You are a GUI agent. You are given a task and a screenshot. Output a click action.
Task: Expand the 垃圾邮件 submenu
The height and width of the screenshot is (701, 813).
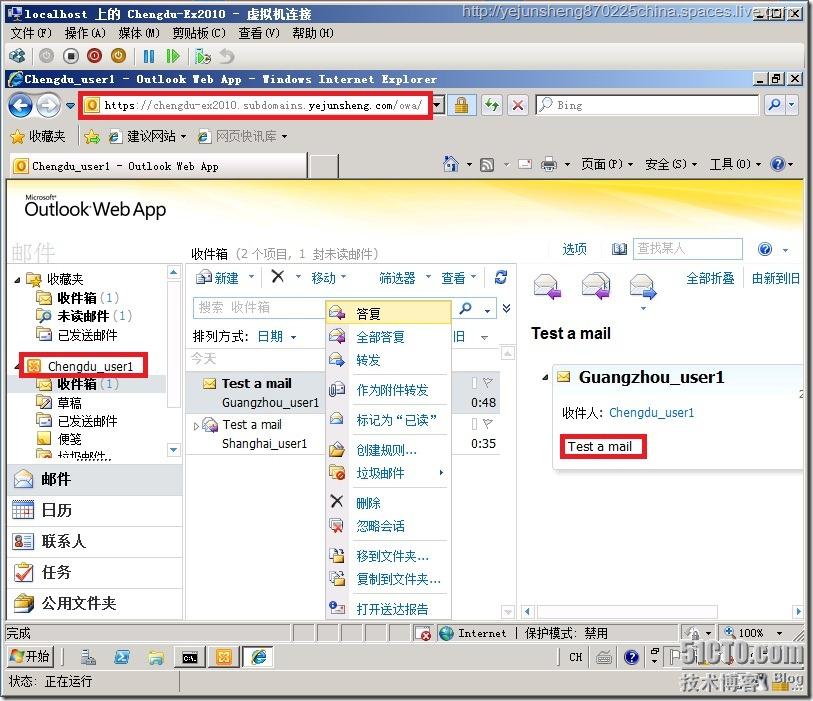tap(388, 473)
